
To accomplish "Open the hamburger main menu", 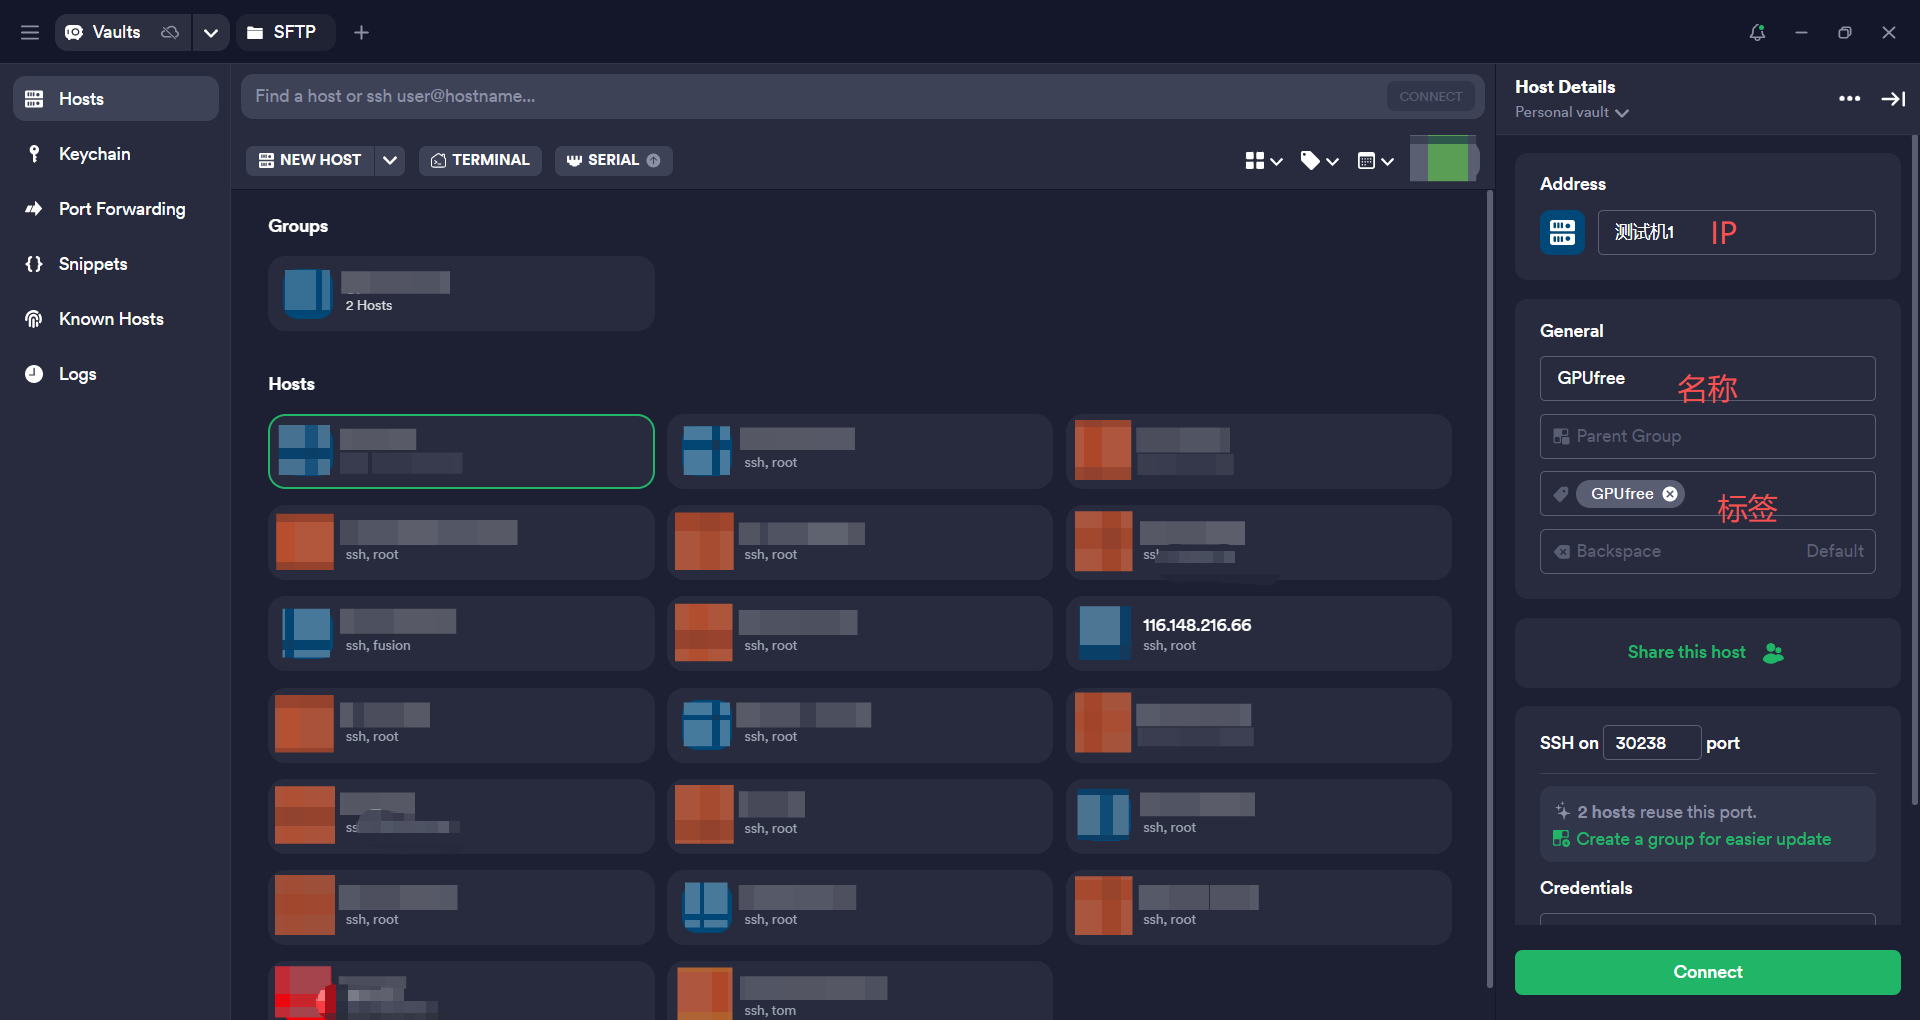I will pos(30,32).
